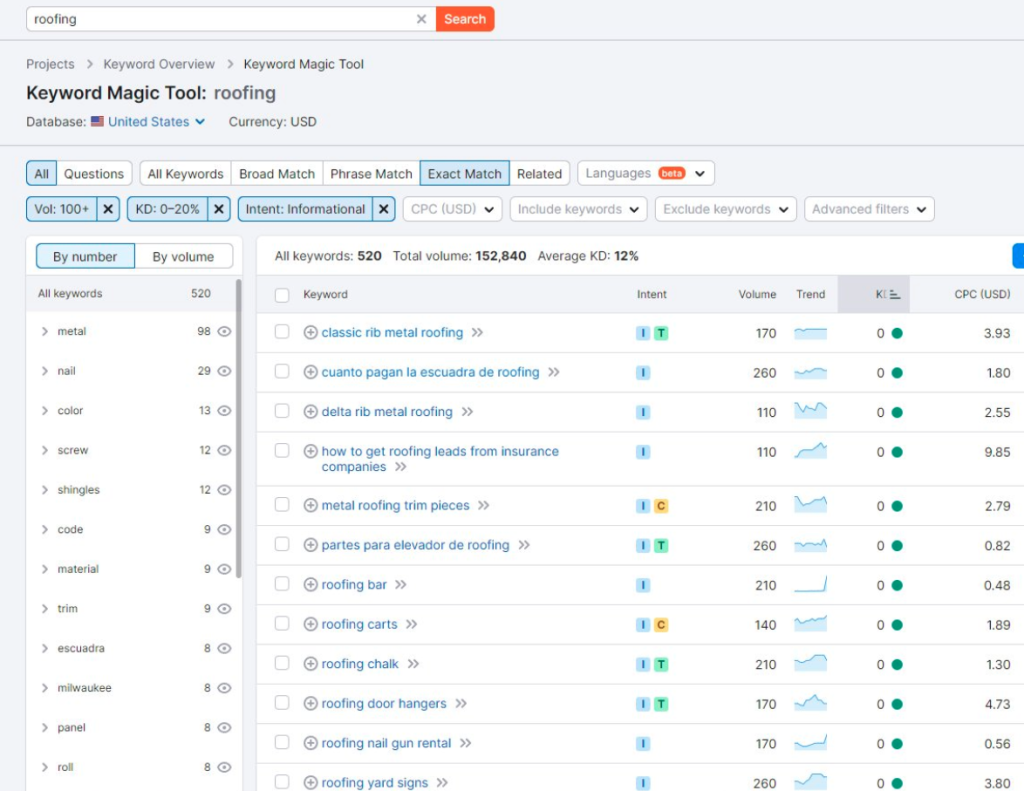
Task: Check classic rib metal roofing row checkbox
Action: pos(282,332)
